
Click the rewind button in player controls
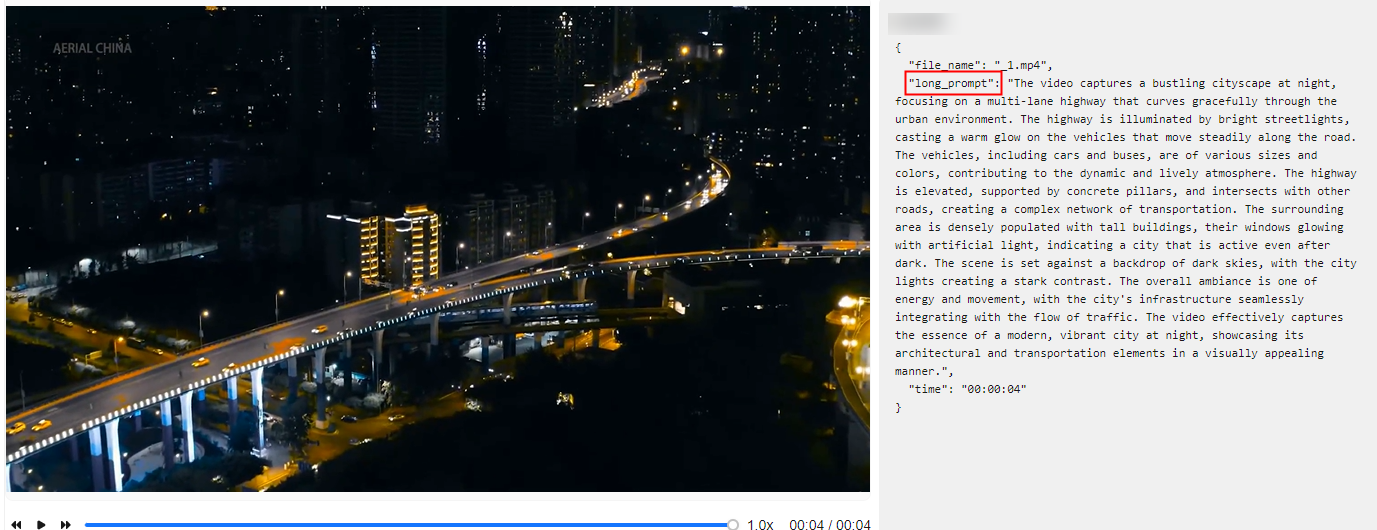pos(17,524)
